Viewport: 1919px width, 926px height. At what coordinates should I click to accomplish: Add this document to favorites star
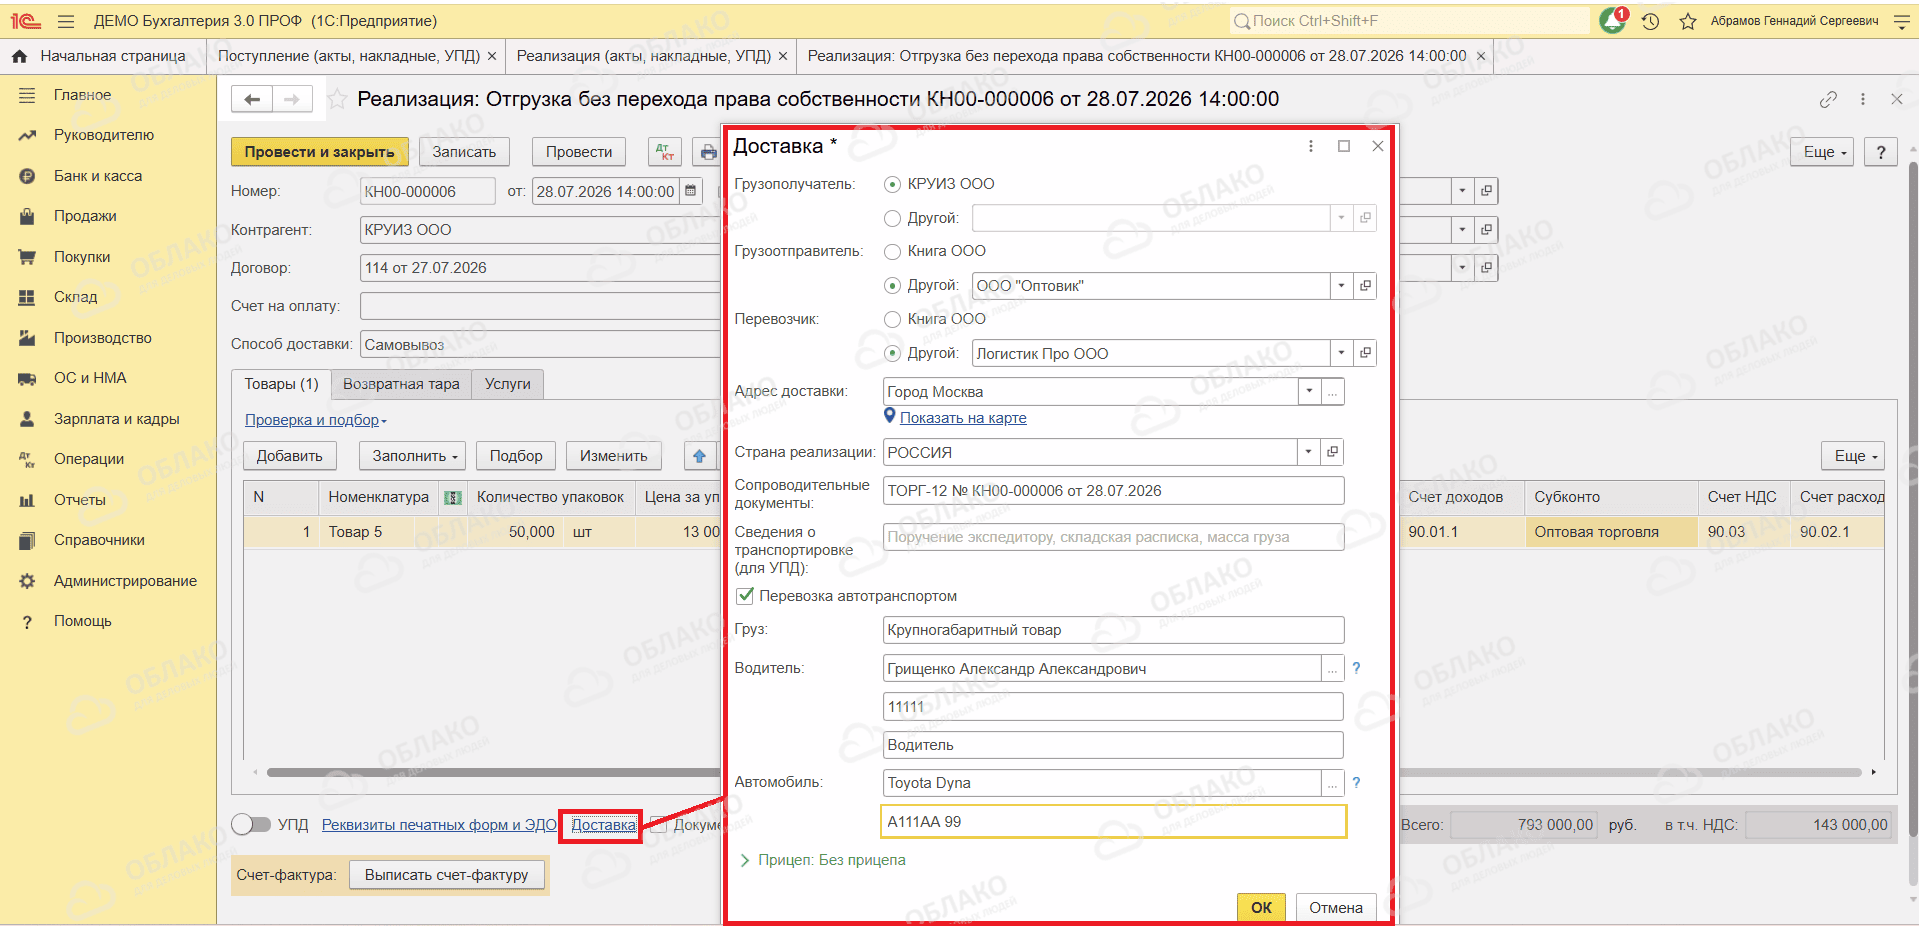point(338,99)
